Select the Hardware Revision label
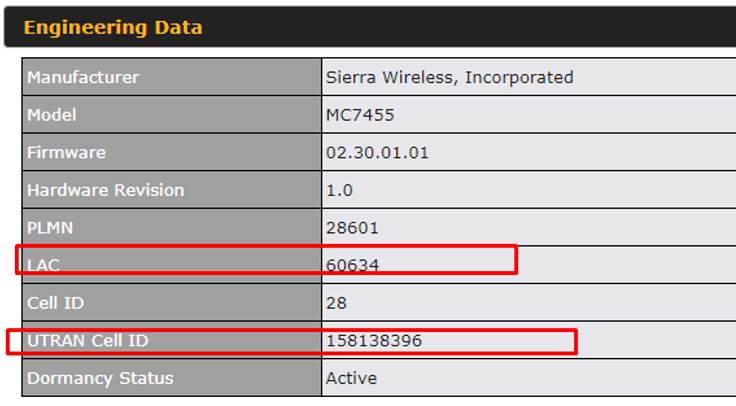Image resolution: width=736 pixels, height=406 pixels. [106, 190]
